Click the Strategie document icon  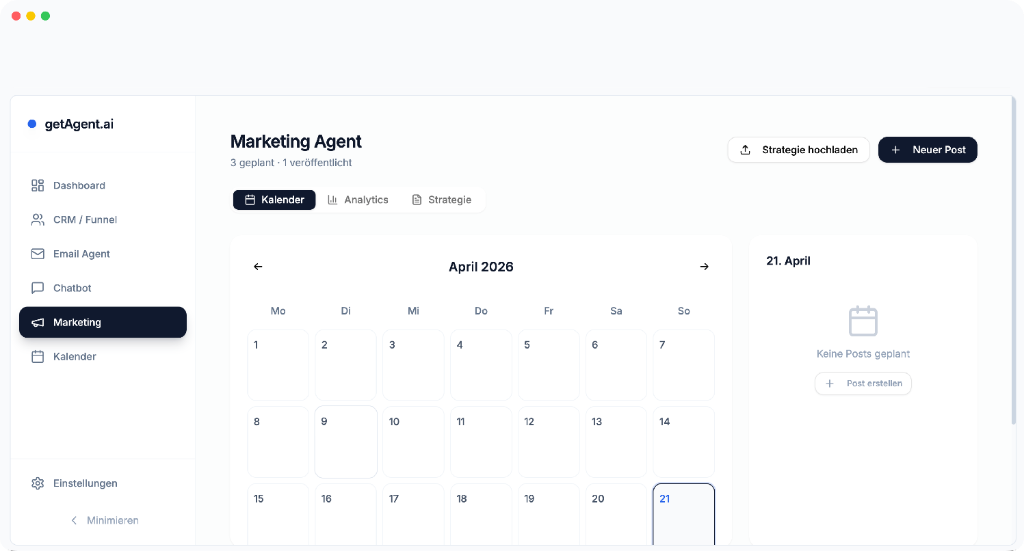click(417, 200)
